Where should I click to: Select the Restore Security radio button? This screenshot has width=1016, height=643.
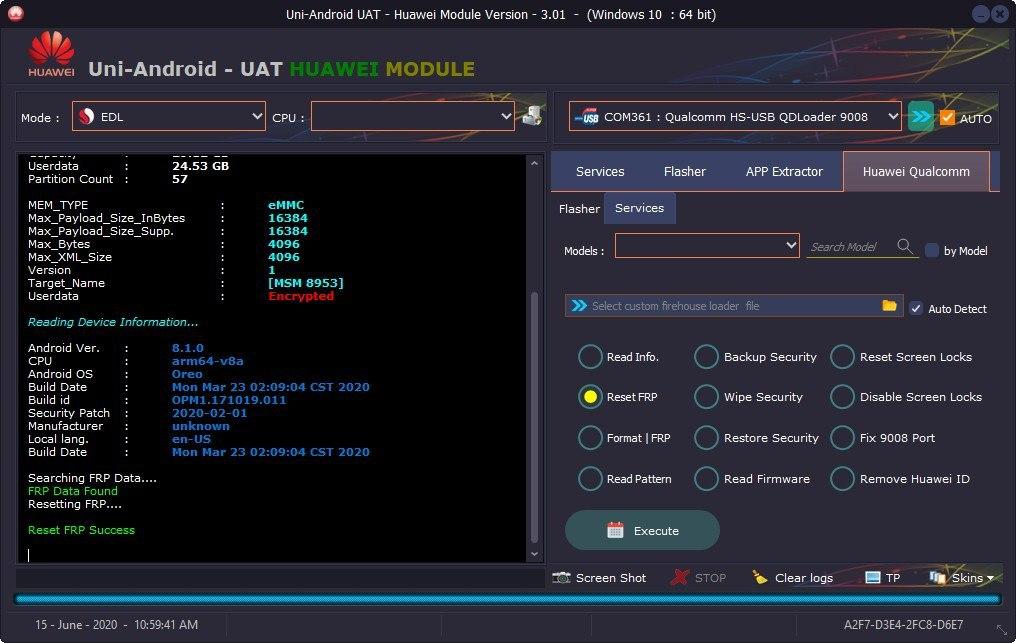(706, 438)
